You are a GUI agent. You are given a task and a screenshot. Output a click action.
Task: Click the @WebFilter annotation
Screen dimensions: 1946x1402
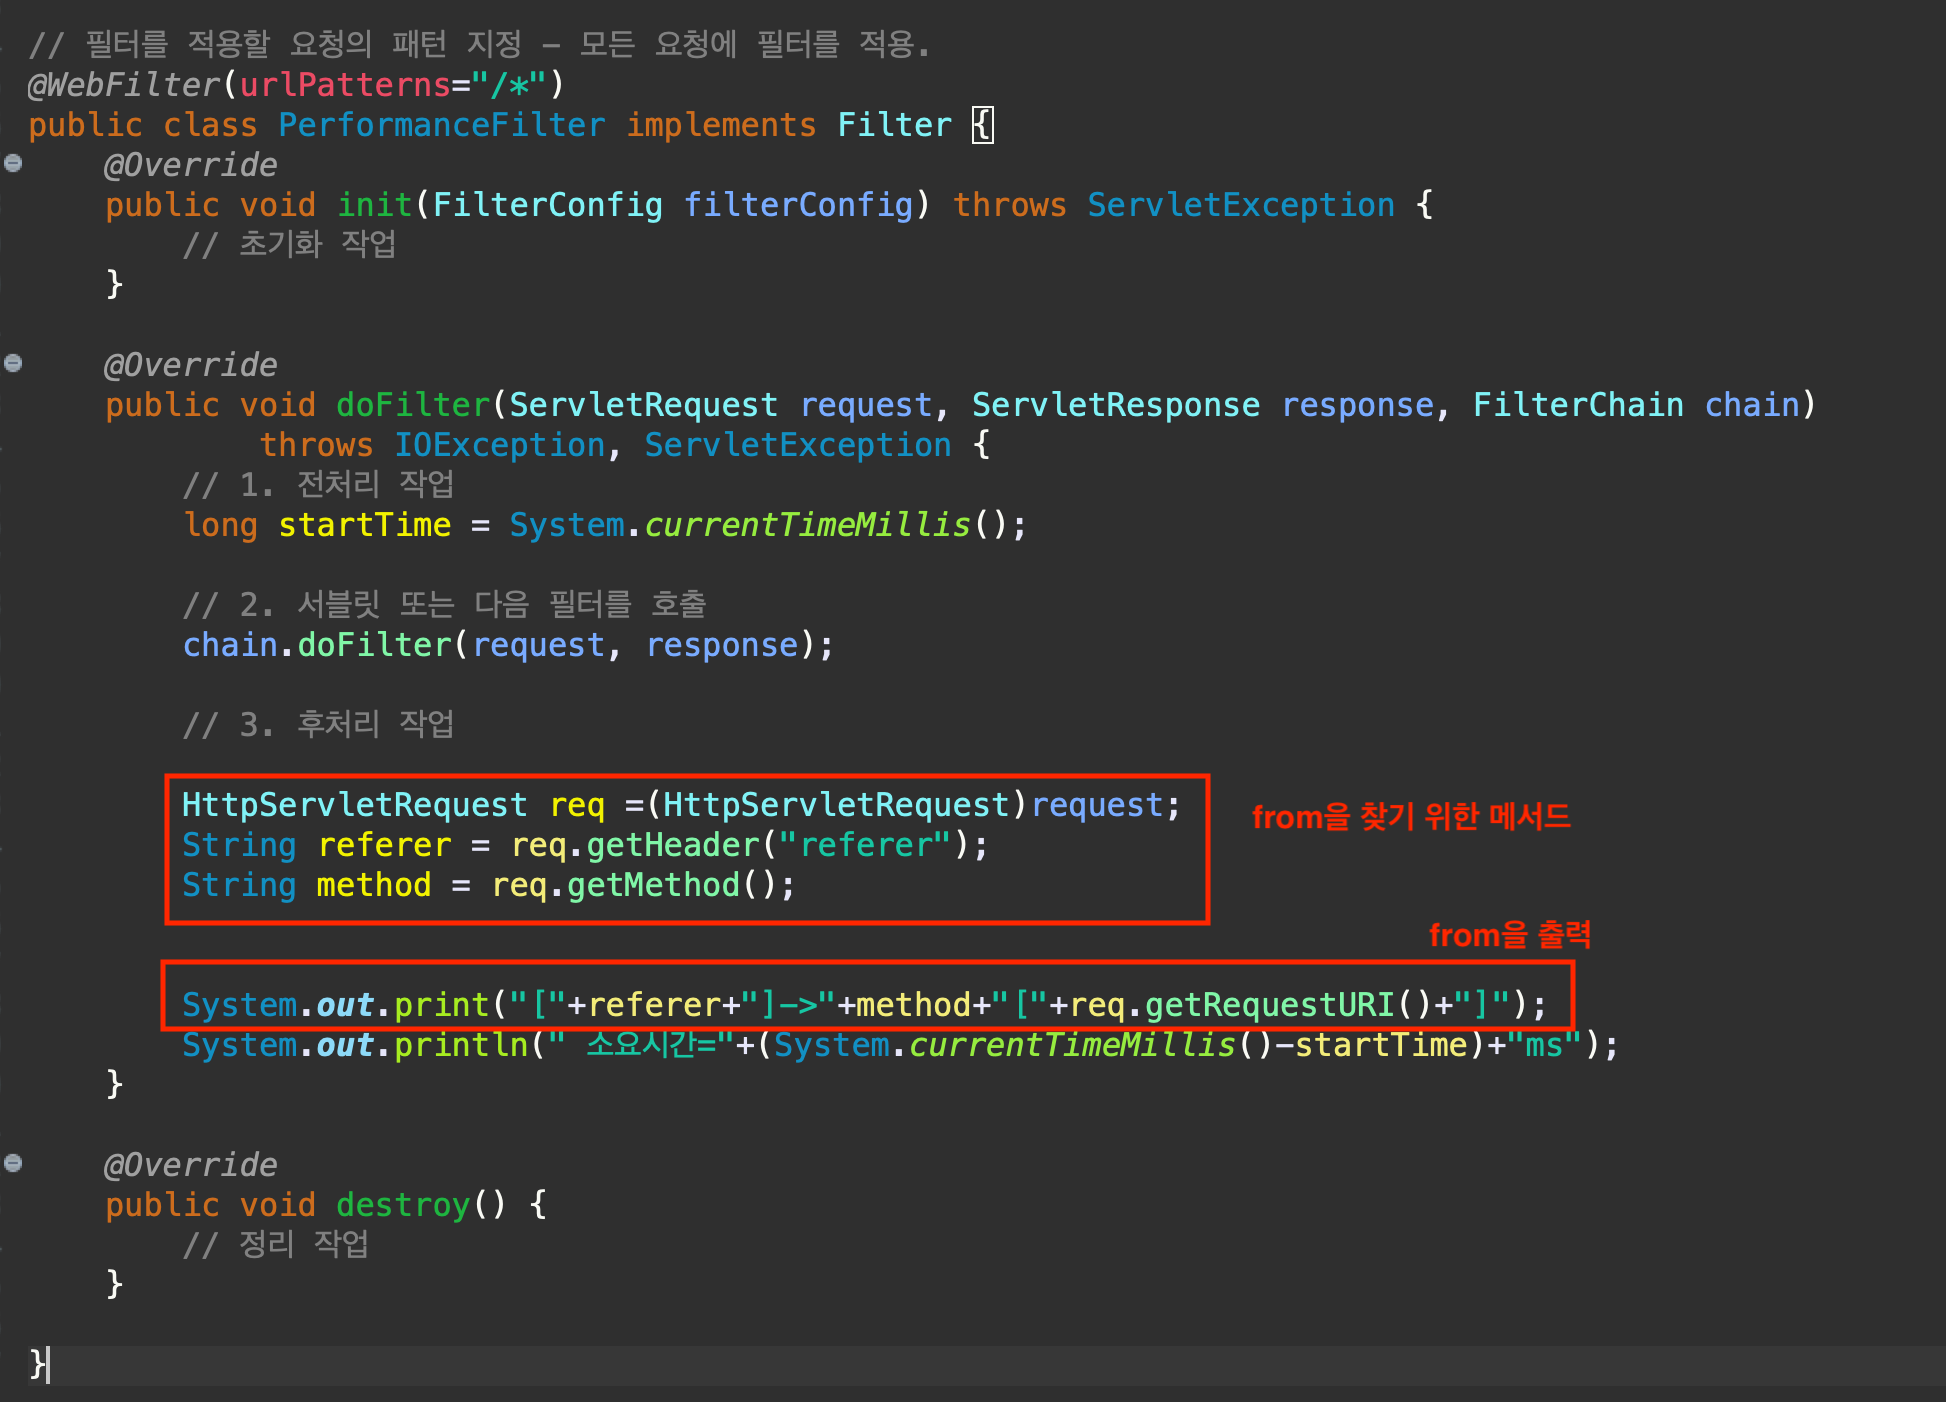pos(123,85)
